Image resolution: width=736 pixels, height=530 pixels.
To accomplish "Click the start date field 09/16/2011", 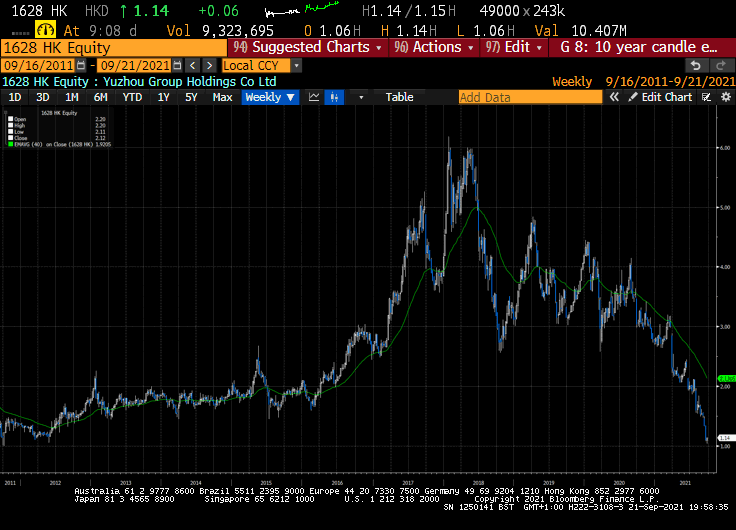I will tap(39, 66).
